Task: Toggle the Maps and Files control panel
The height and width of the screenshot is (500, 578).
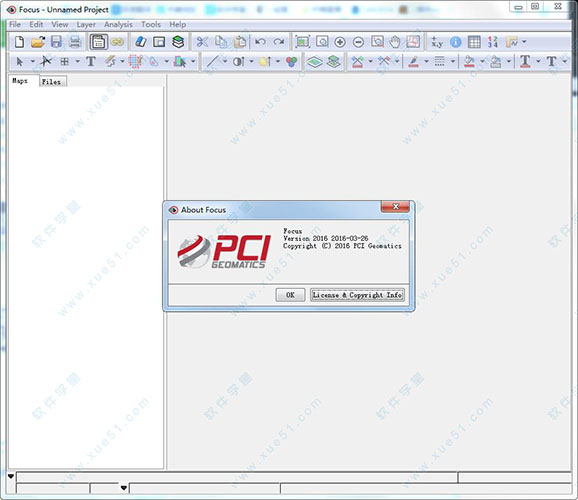Action: (x=98, y=42)
